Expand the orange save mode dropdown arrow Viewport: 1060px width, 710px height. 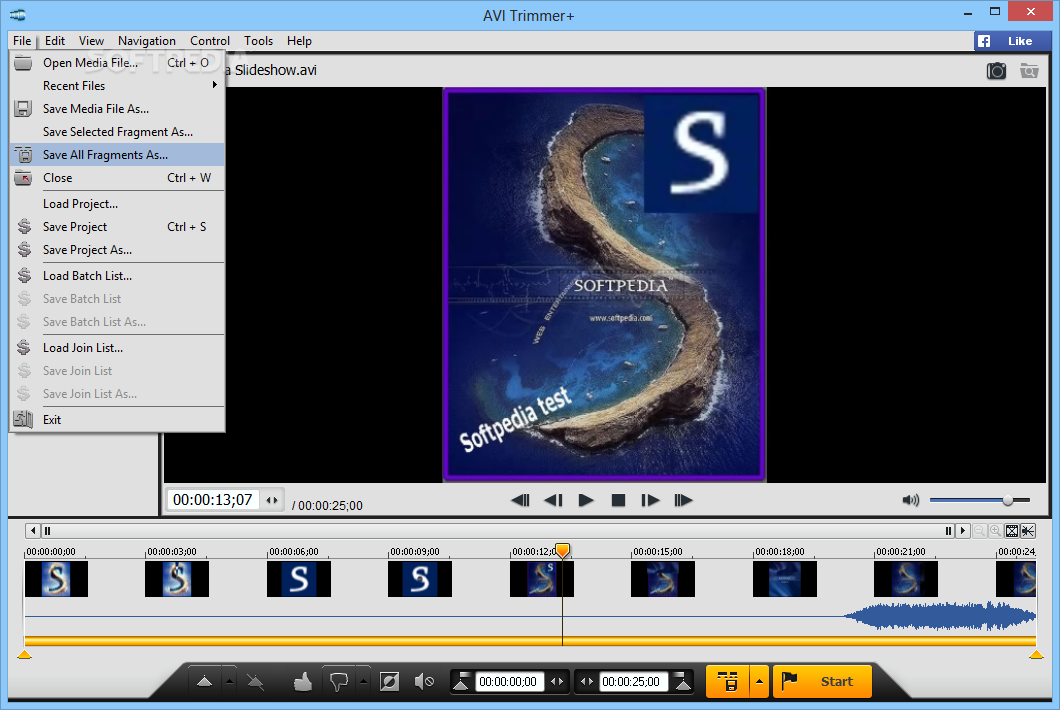pos(759,682)
